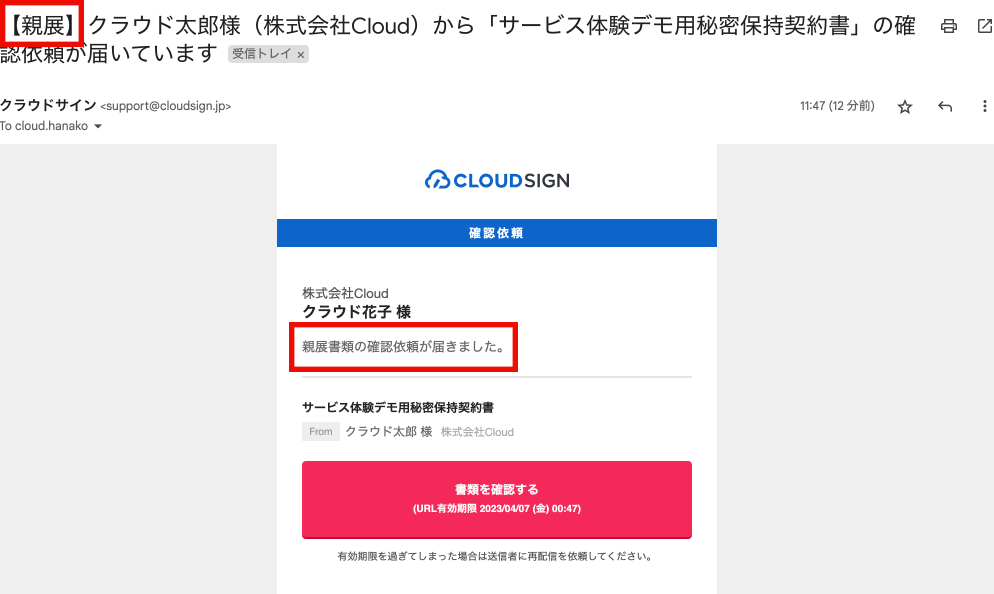Click the 親展書類の確認依頼が届きました message

point(403,347)
